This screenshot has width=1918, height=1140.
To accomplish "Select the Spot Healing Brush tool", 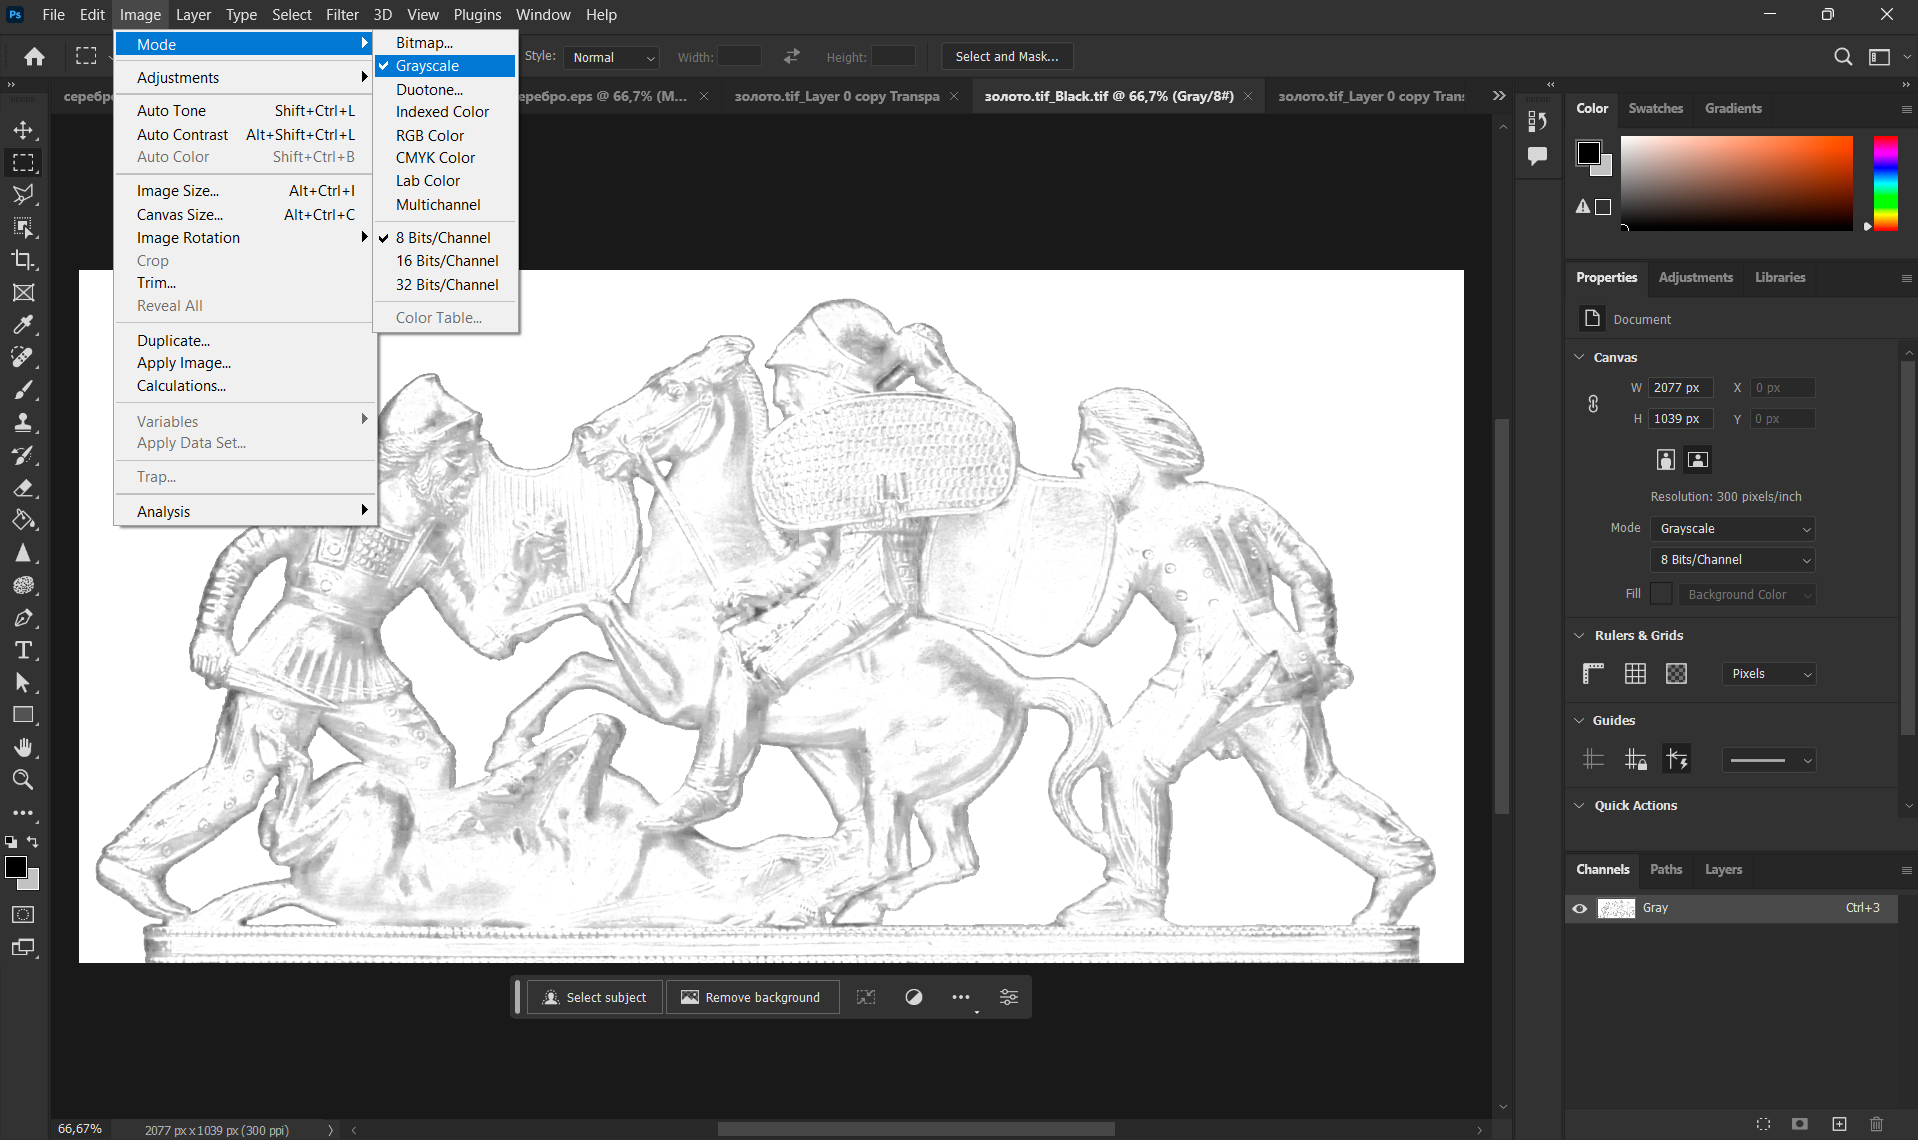I will tap(23, 358).
